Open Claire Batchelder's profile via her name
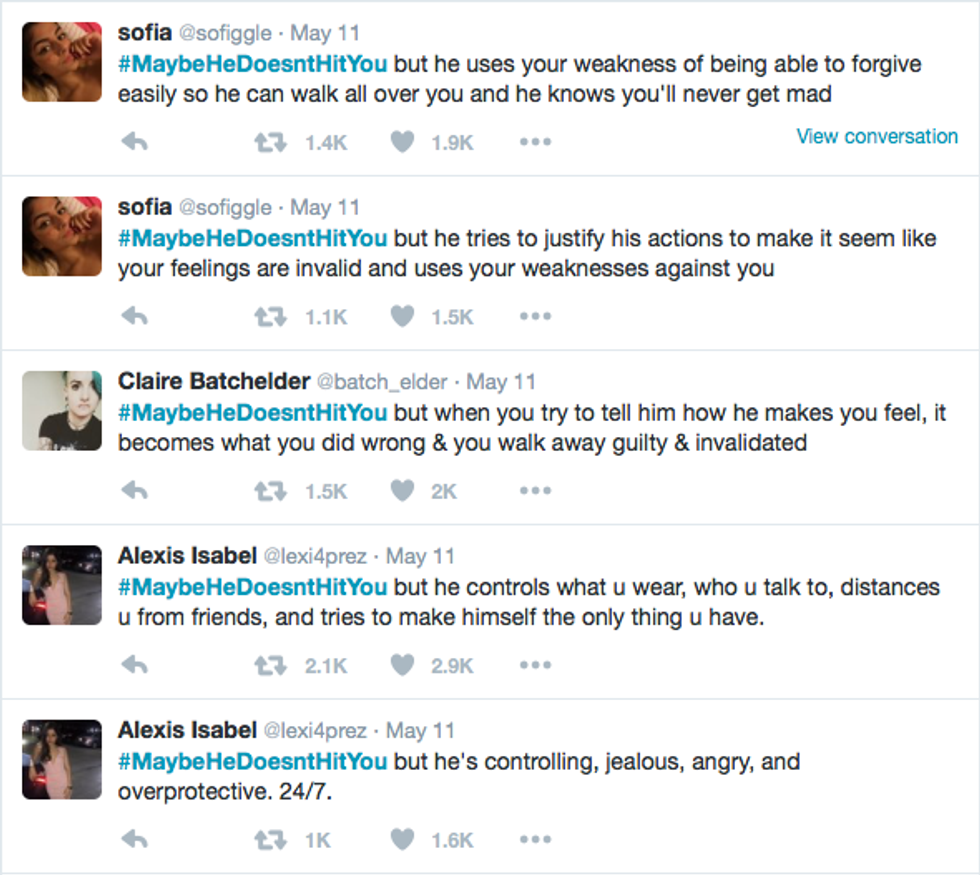The height and width of the screenshot is (875, 980). coord(213,381)
